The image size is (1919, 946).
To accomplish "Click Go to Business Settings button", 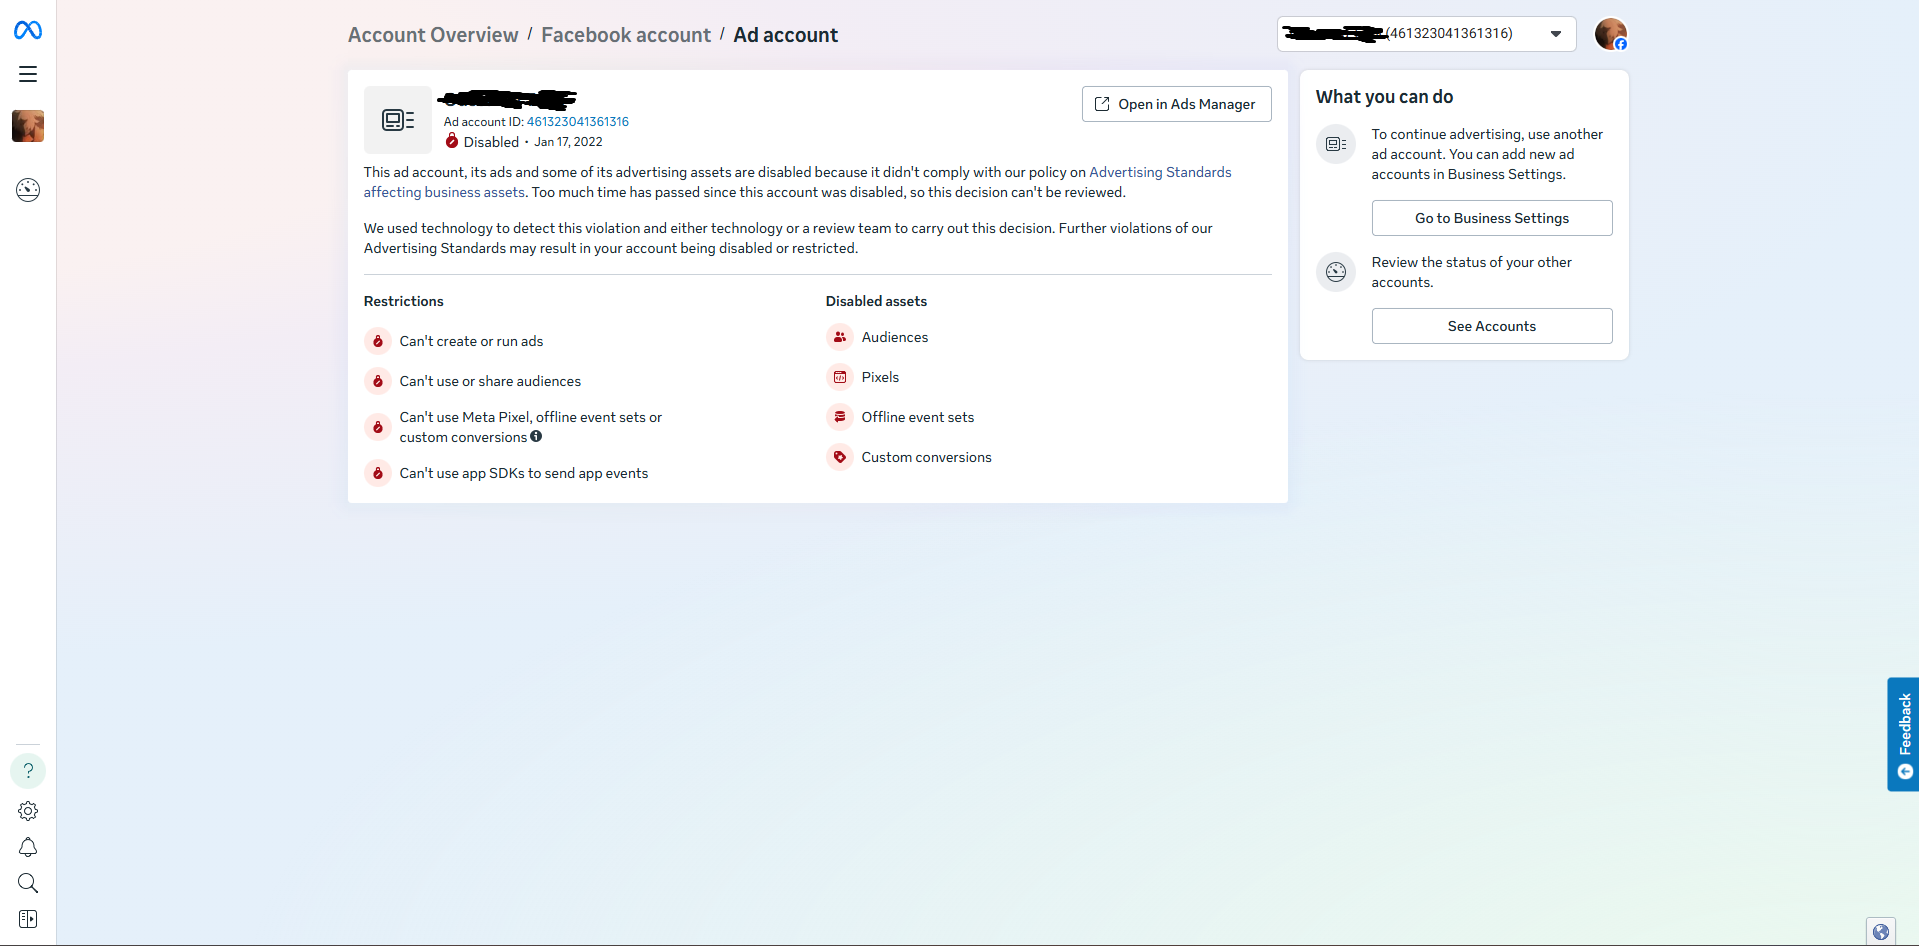I will (x=1492, y=218).
